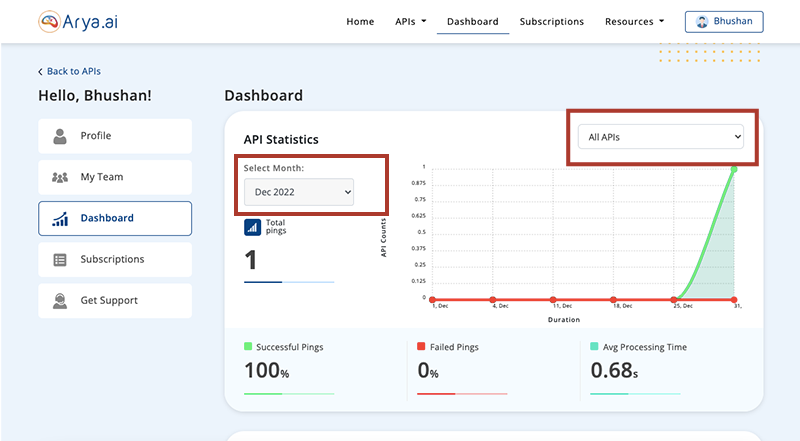Click the green data point at chart peak
Image resolution: width=800 pixels, height=441 pixels.
click(x=734, y=169)
